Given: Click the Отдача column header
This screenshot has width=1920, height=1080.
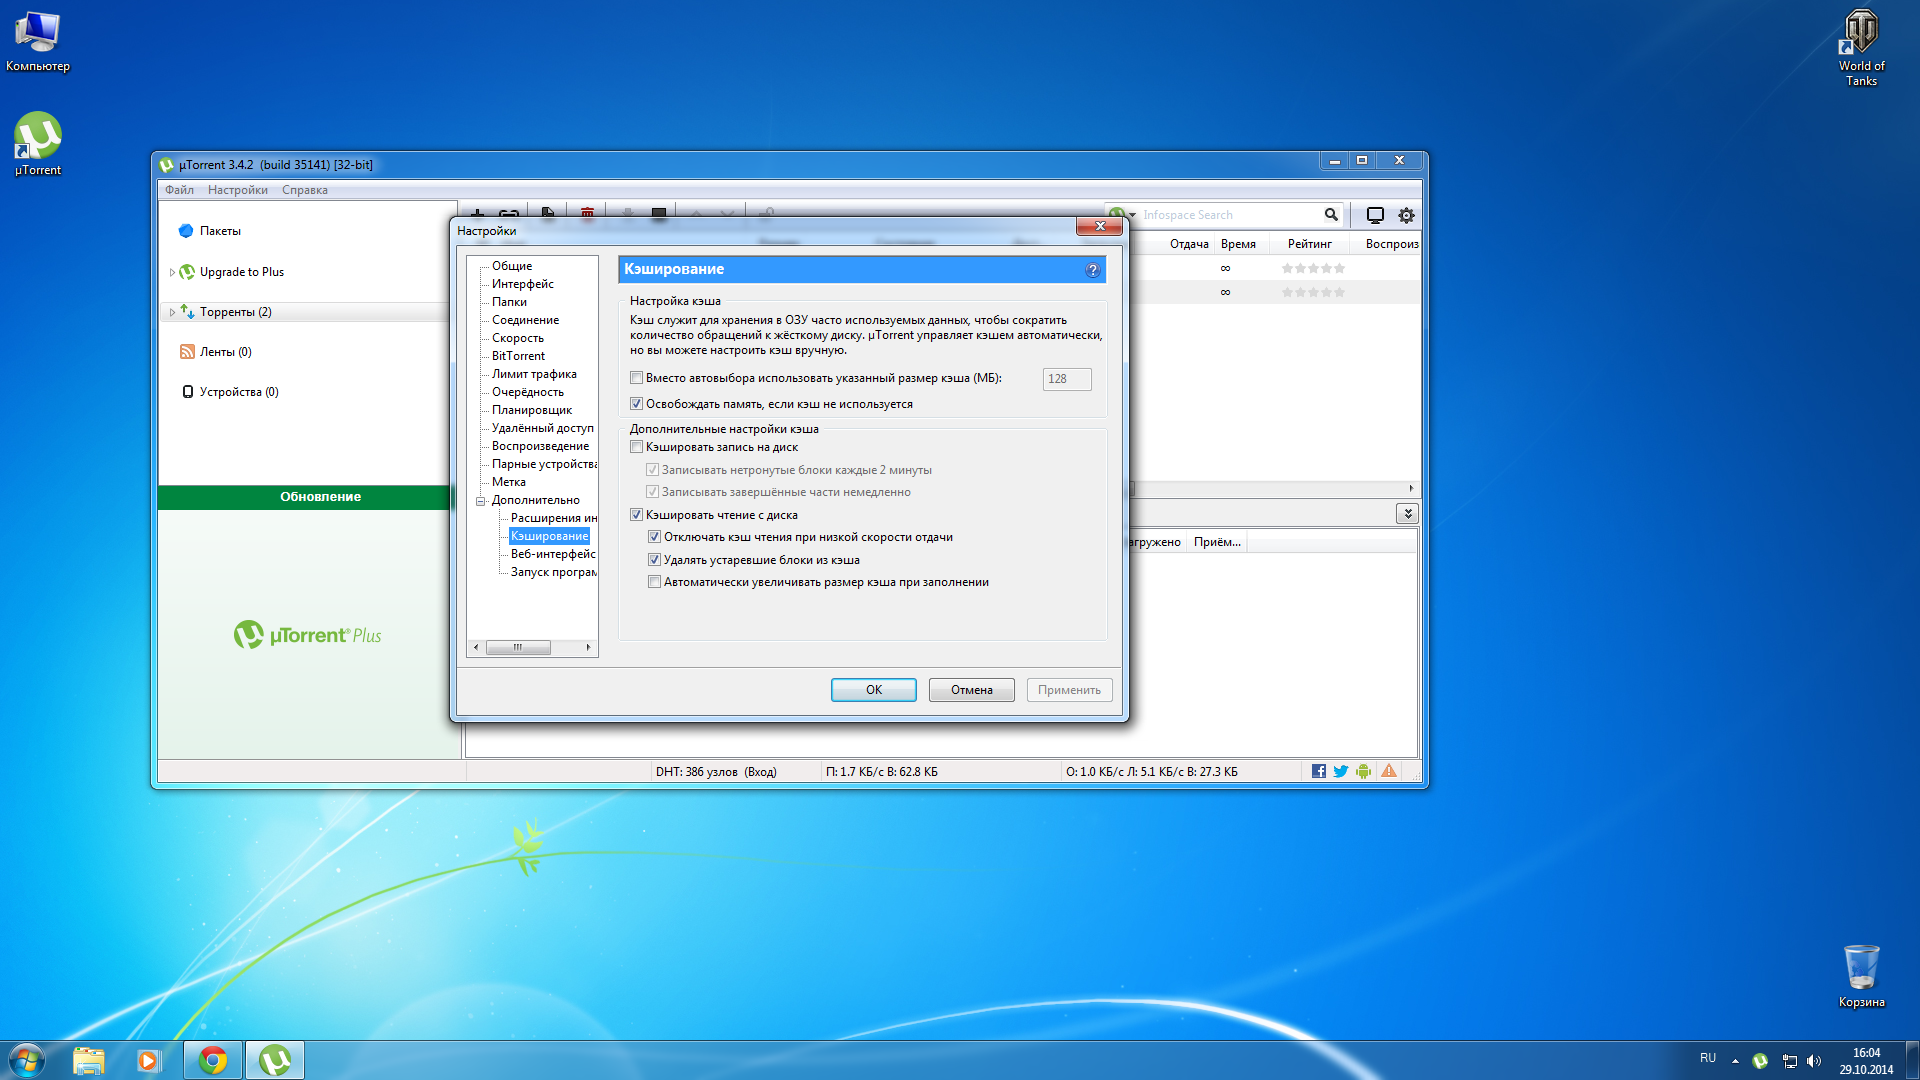Looking at the screenshot, I should click(x=1189, y=244).
